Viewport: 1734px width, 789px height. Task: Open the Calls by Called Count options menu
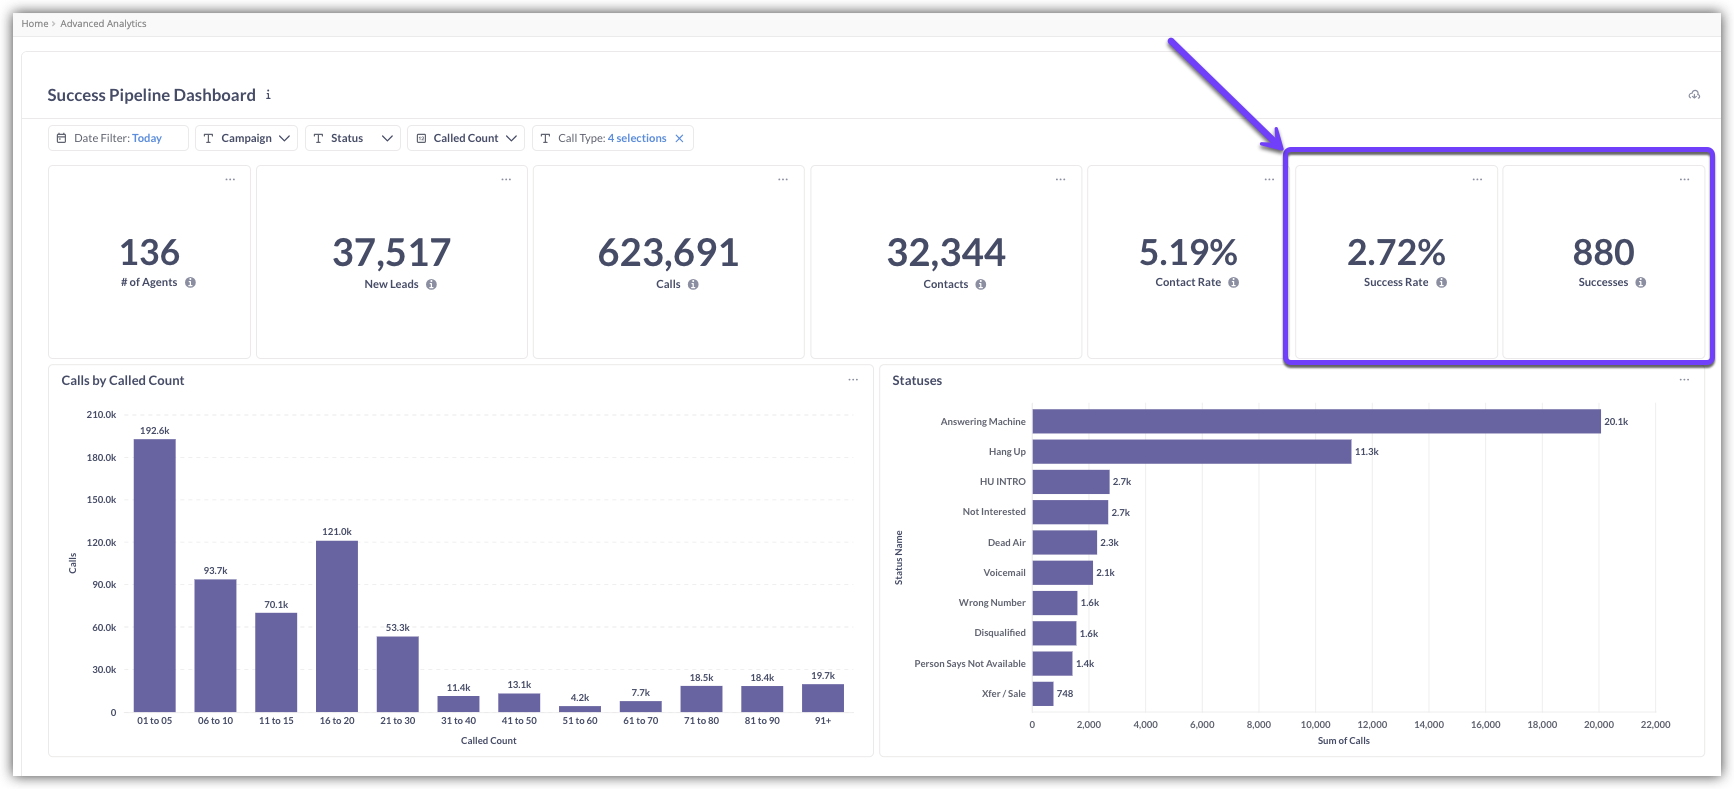point(853,380)
